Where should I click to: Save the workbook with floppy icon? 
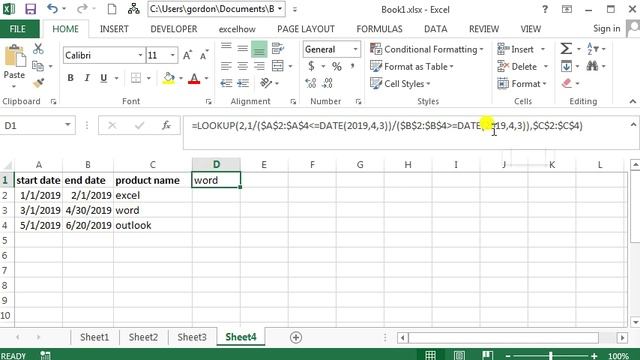30,9
